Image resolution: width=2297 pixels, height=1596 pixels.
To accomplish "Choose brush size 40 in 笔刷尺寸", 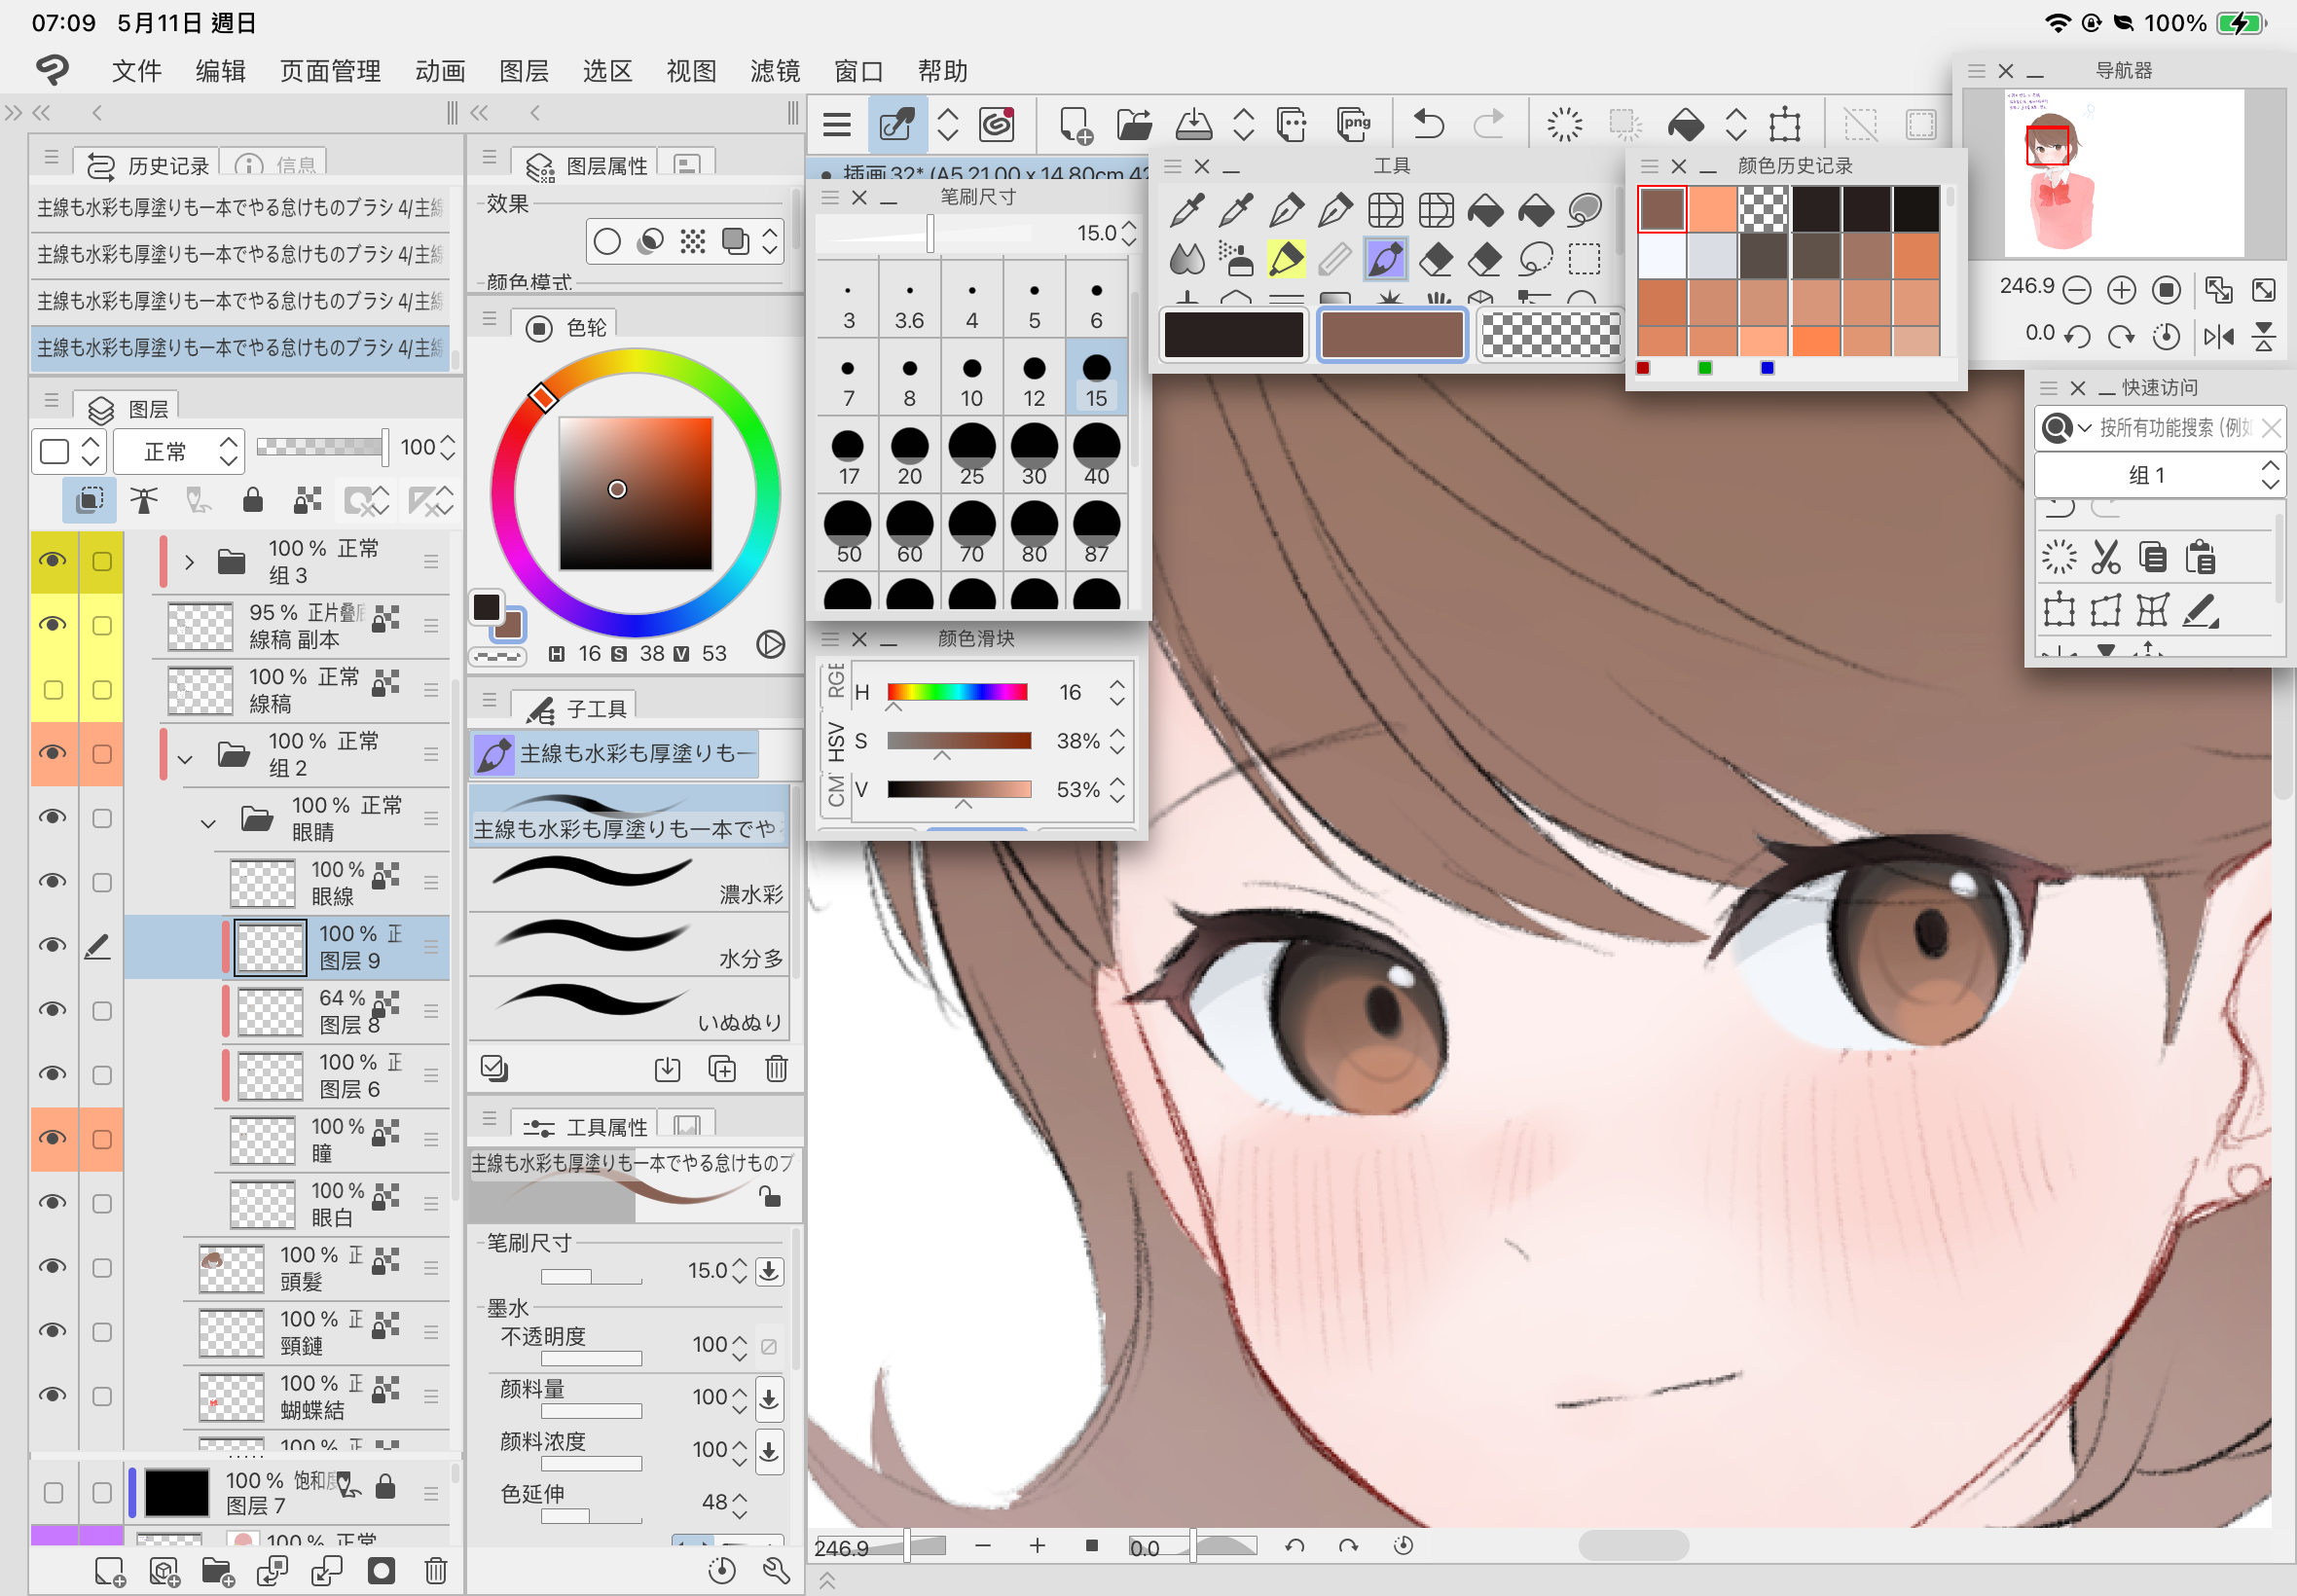I will [x=1096, y=455].
